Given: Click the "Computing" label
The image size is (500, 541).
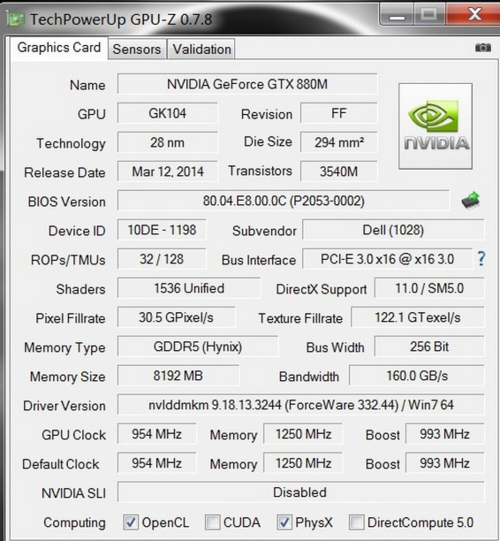Looking at the screenshot, I should point(75,523).
